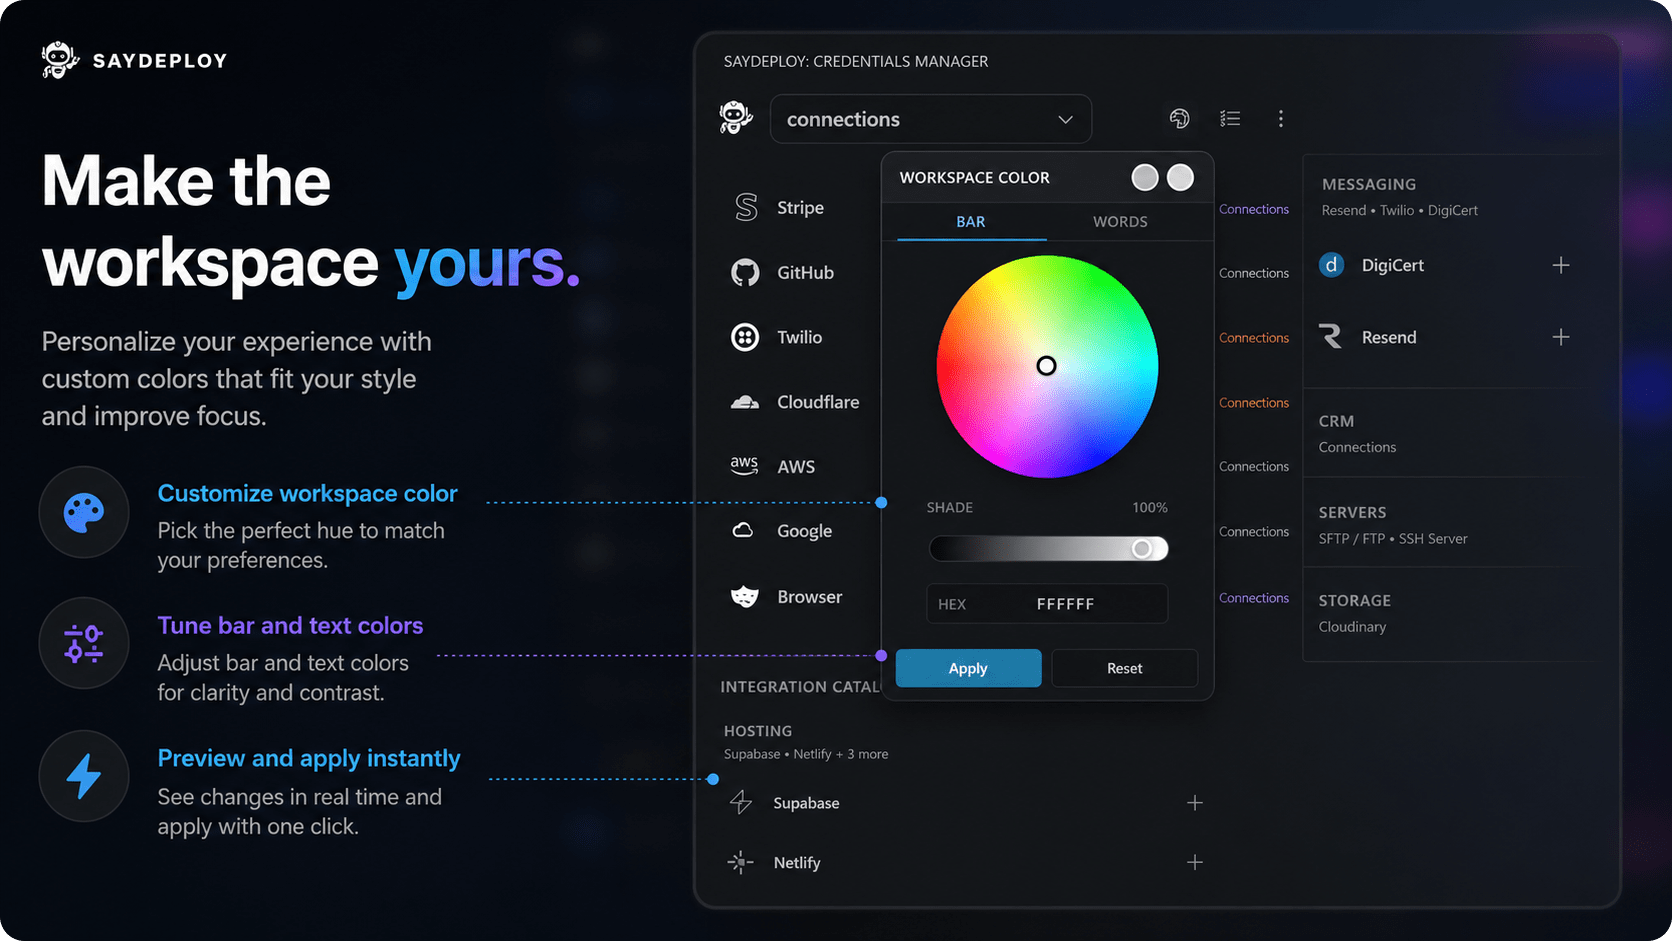Click Connections link in Cloudflare row

[x=1254, y=403]
